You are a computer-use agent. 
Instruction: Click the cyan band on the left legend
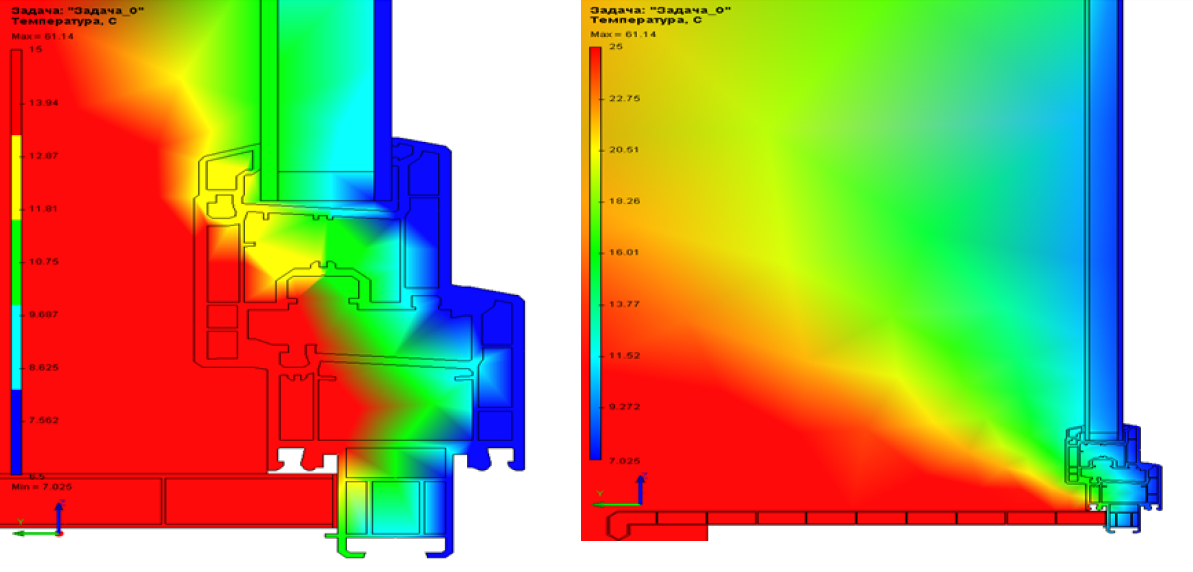point(15,347)
